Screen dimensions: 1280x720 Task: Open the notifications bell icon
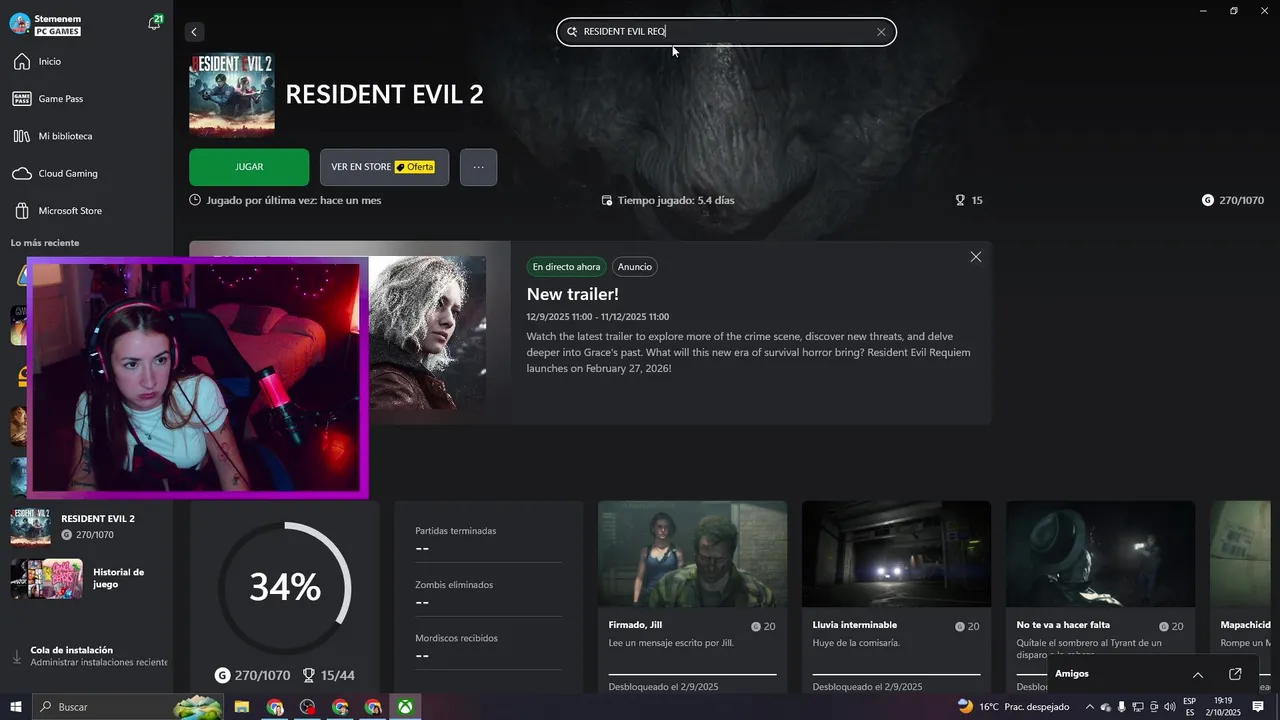click(154, 22)
